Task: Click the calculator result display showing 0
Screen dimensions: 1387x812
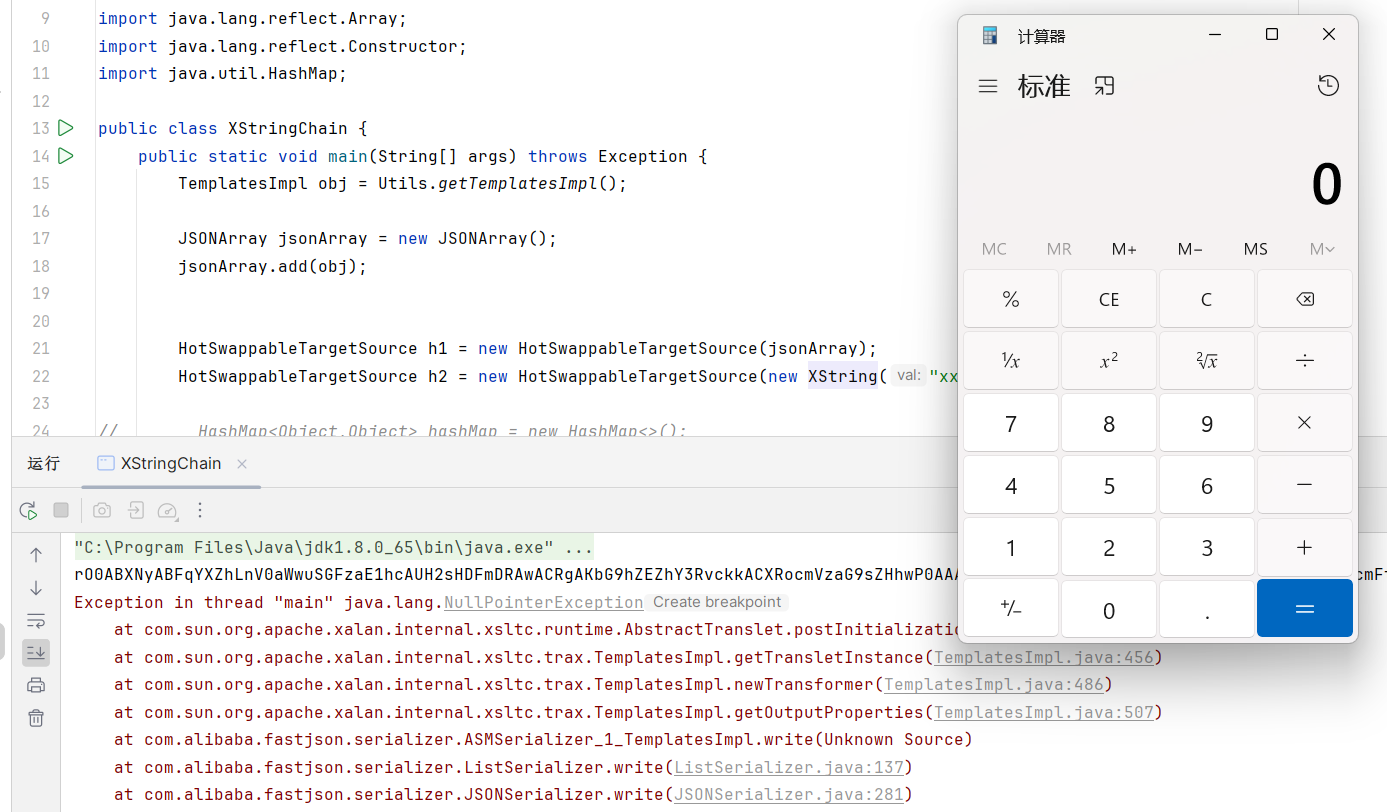Action: tap(1326, 185)
